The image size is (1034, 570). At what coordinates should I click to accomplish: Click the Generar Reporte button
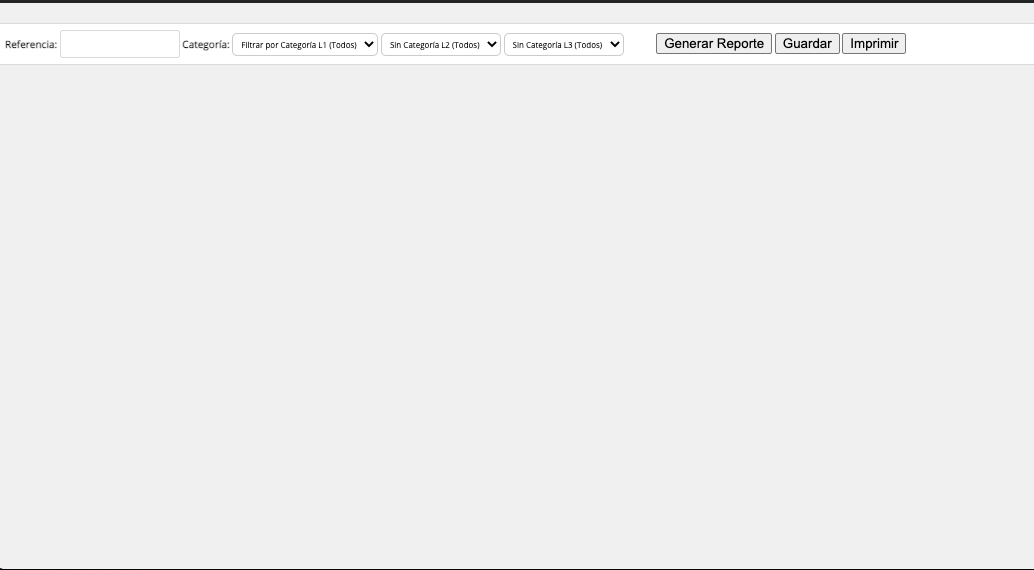point(714,44)
